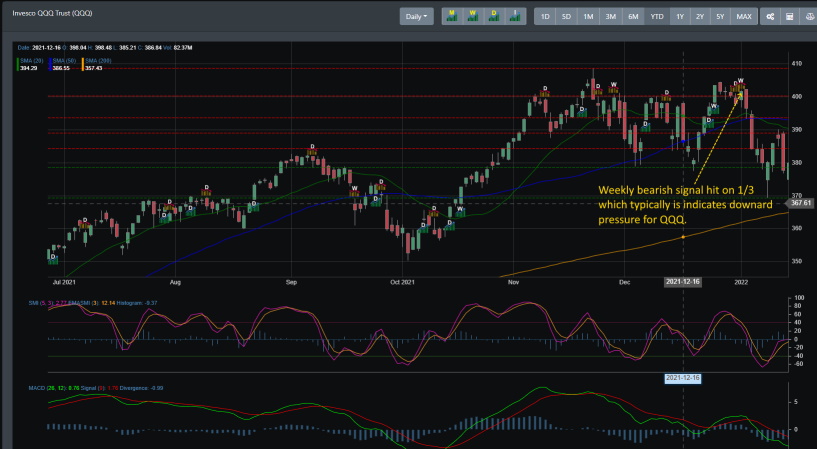Click the SMA (200) legend label

(x=98, y=61)
